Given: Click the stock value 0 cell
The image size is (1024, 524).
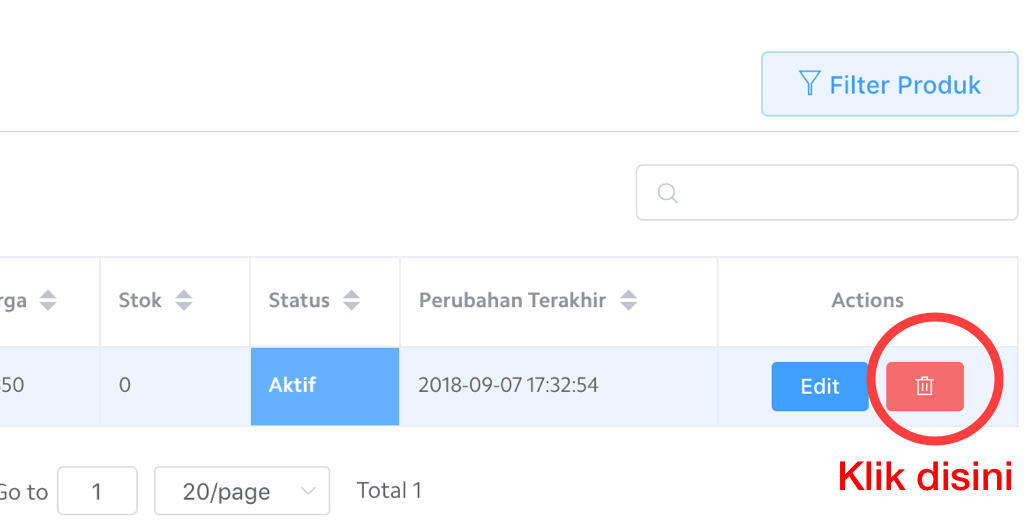Looking at the screenshot, I should [125, 385].
